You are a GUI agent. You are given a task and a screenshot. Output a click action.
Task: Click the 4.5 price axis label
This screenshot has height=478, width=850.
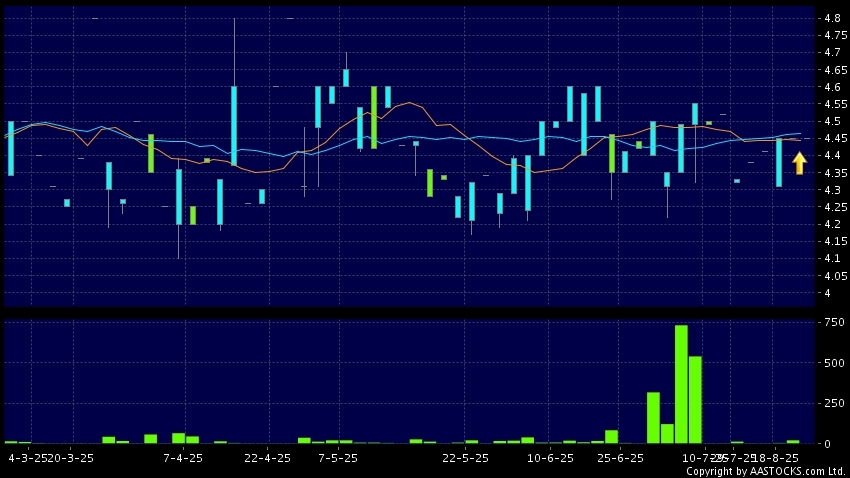click(x=832, y=121)
